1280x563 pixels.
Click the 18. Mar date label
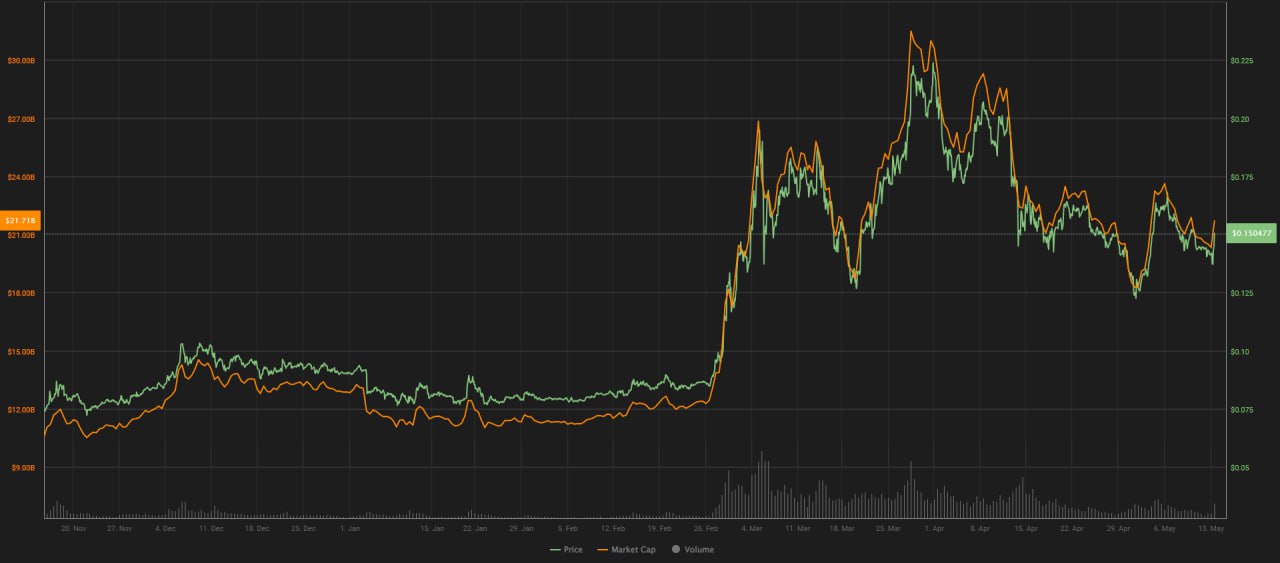tap(842, 527)
